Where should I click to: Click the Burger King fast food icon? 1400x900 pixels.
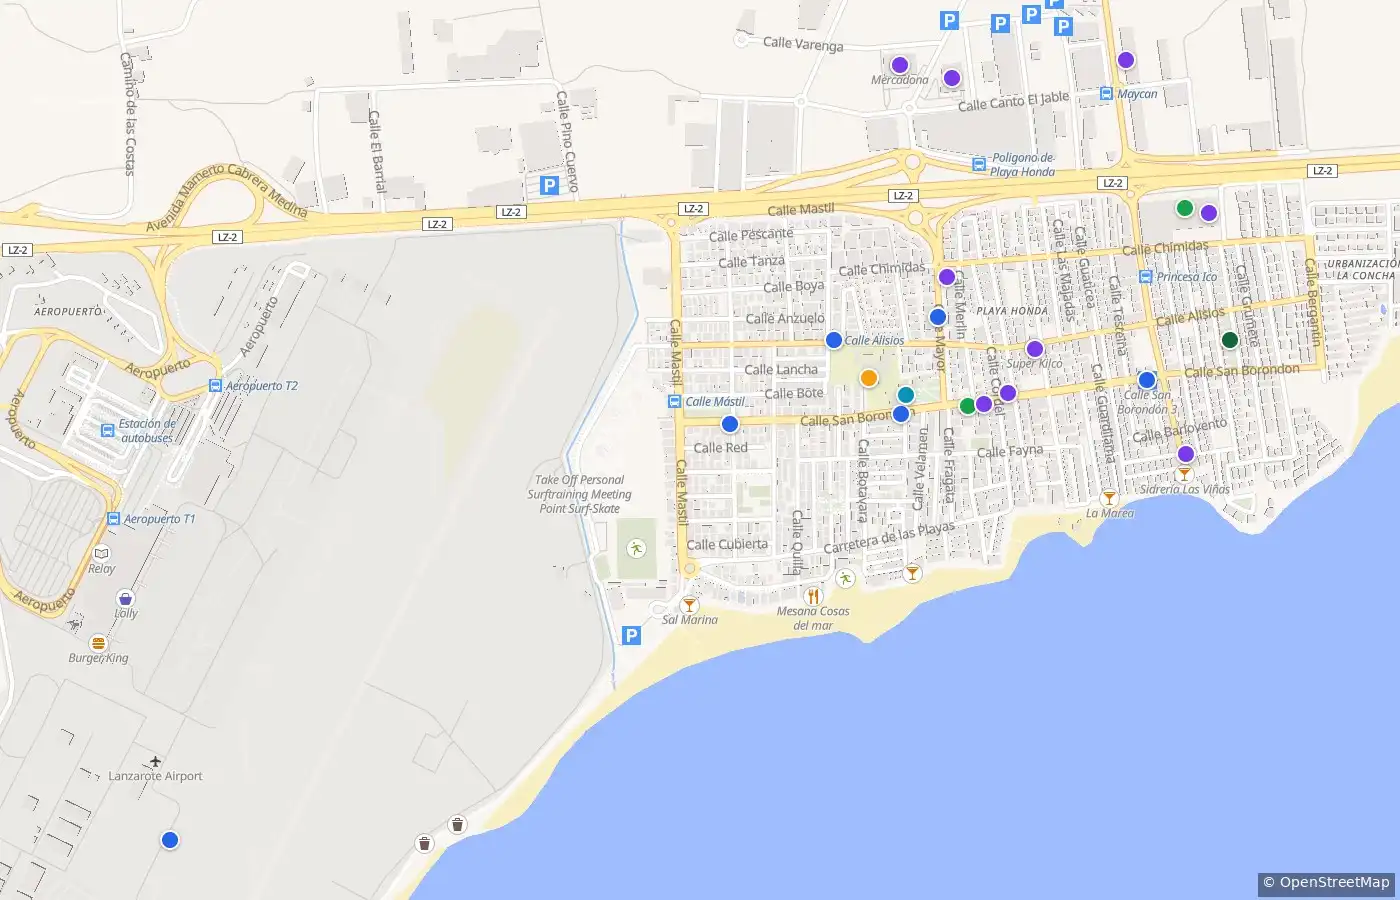[98, 643]
